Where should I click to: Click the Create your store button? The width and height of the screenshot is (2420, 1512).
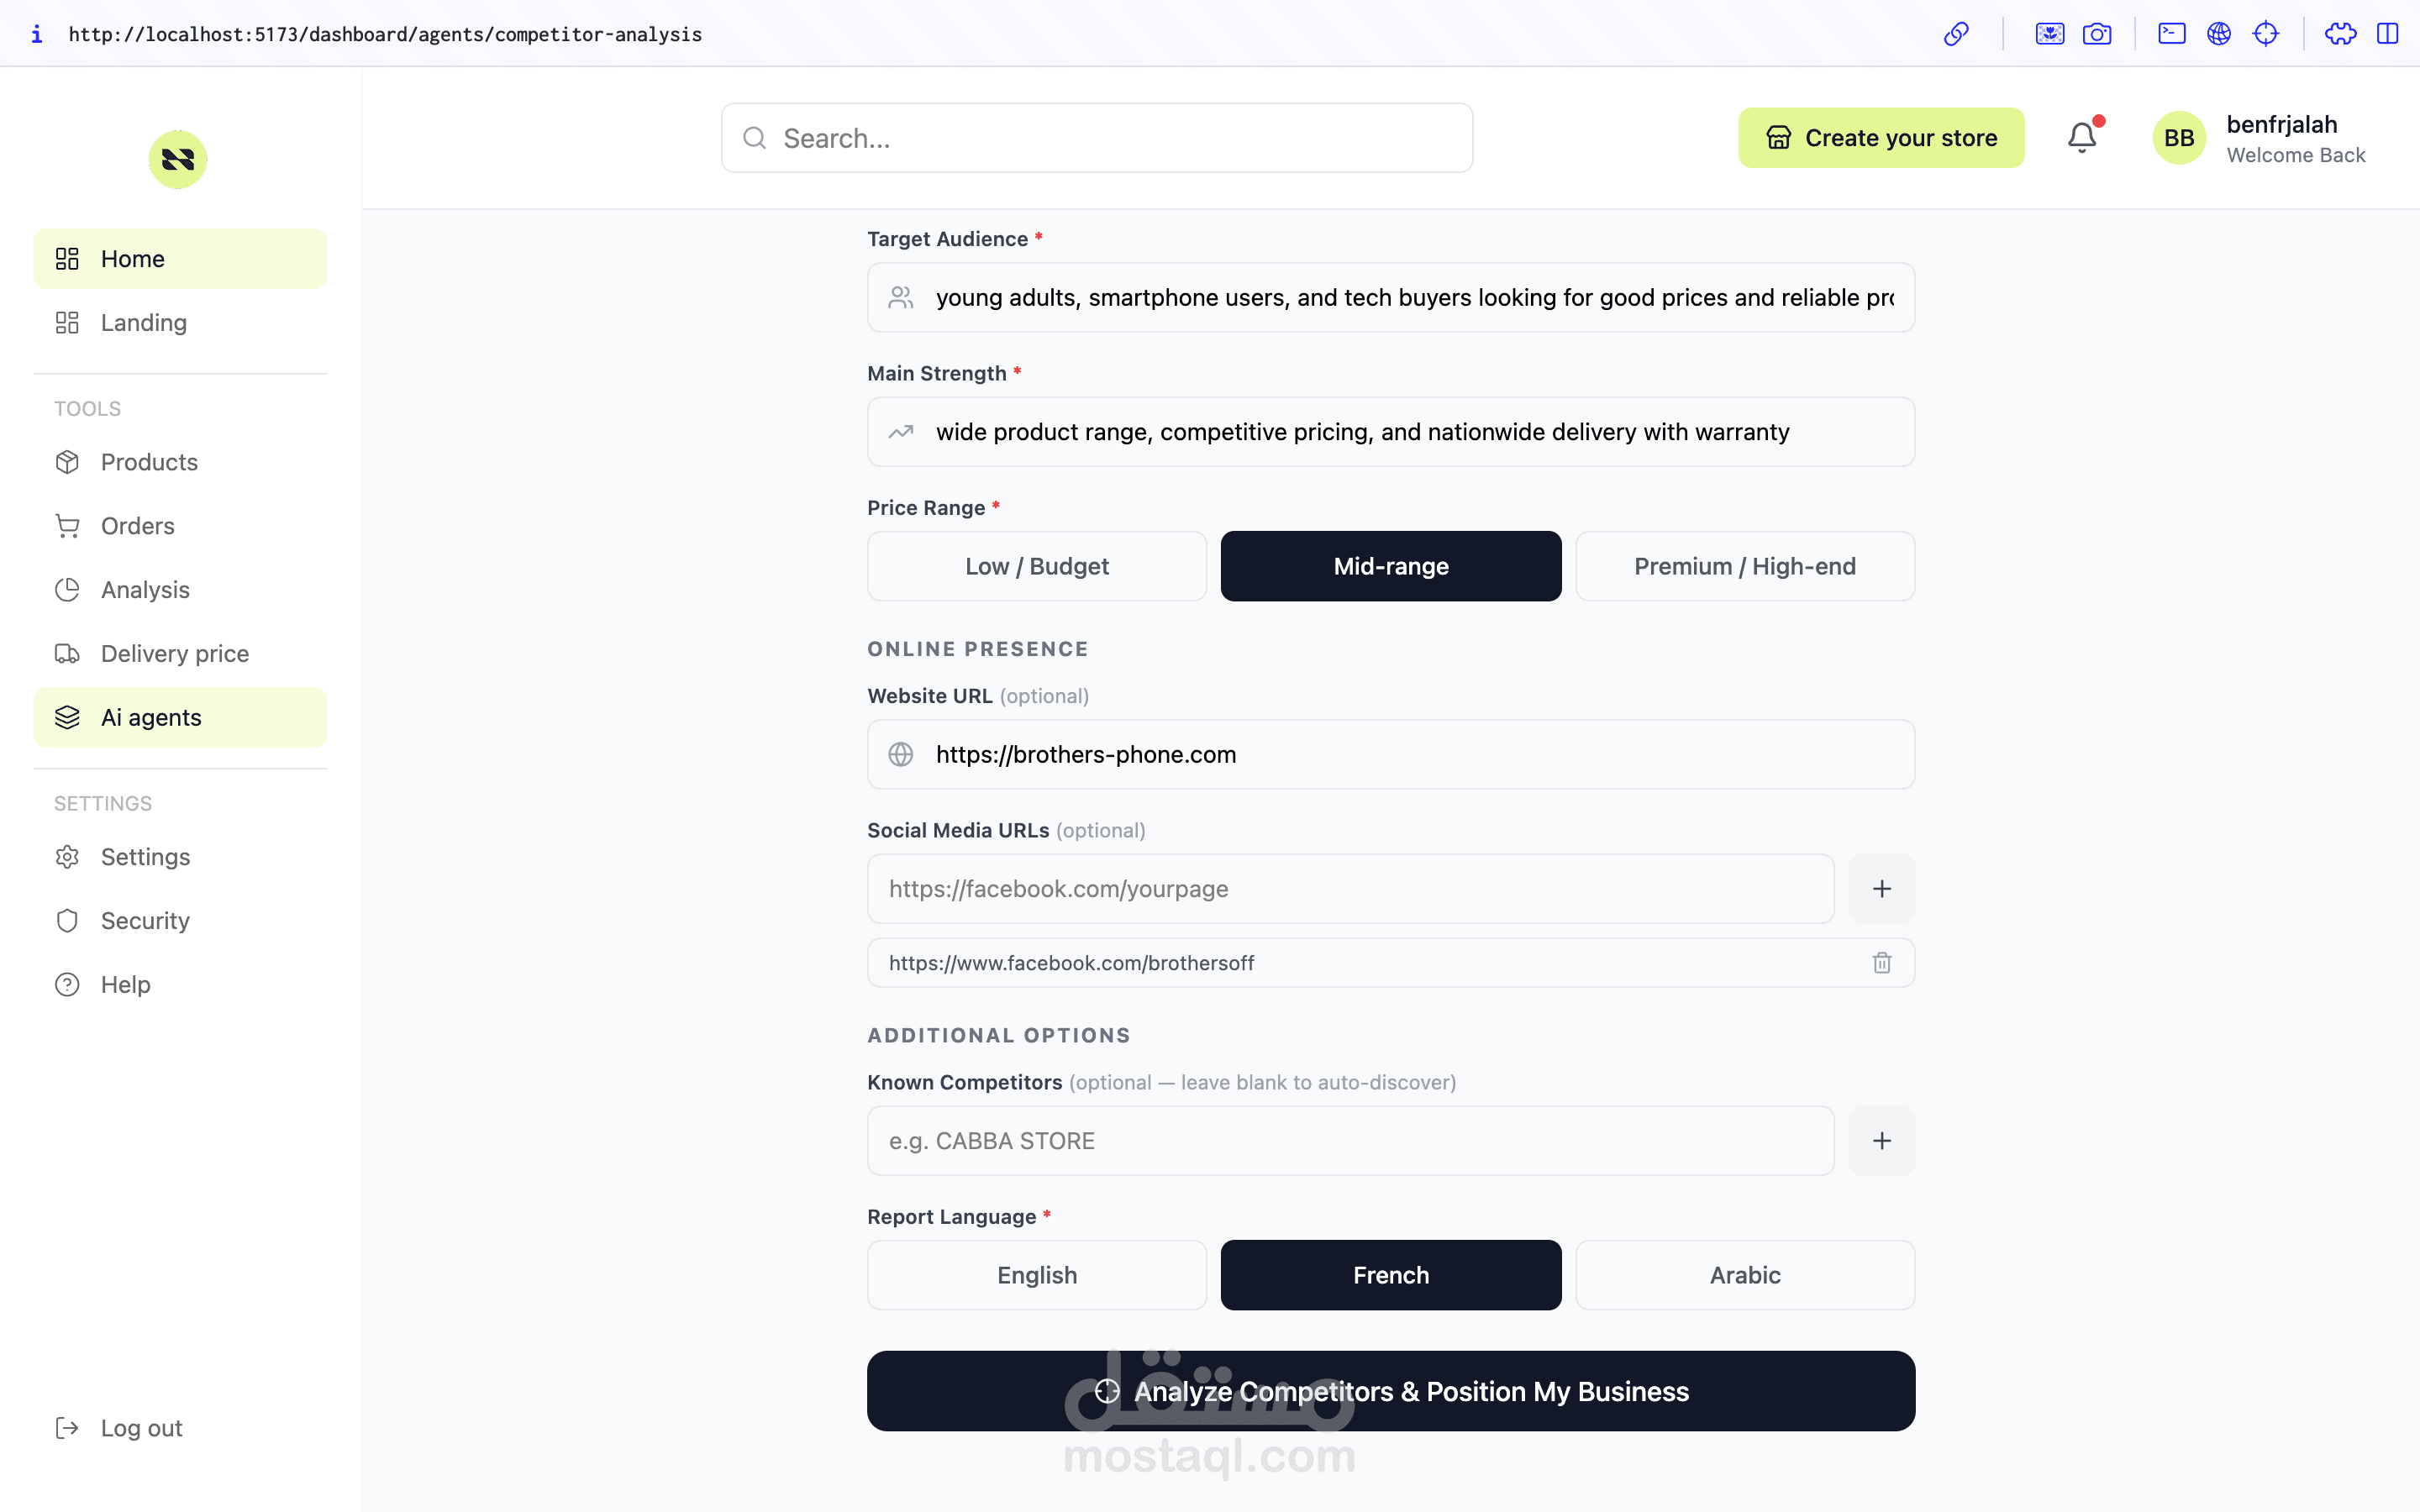point(1881,138)
